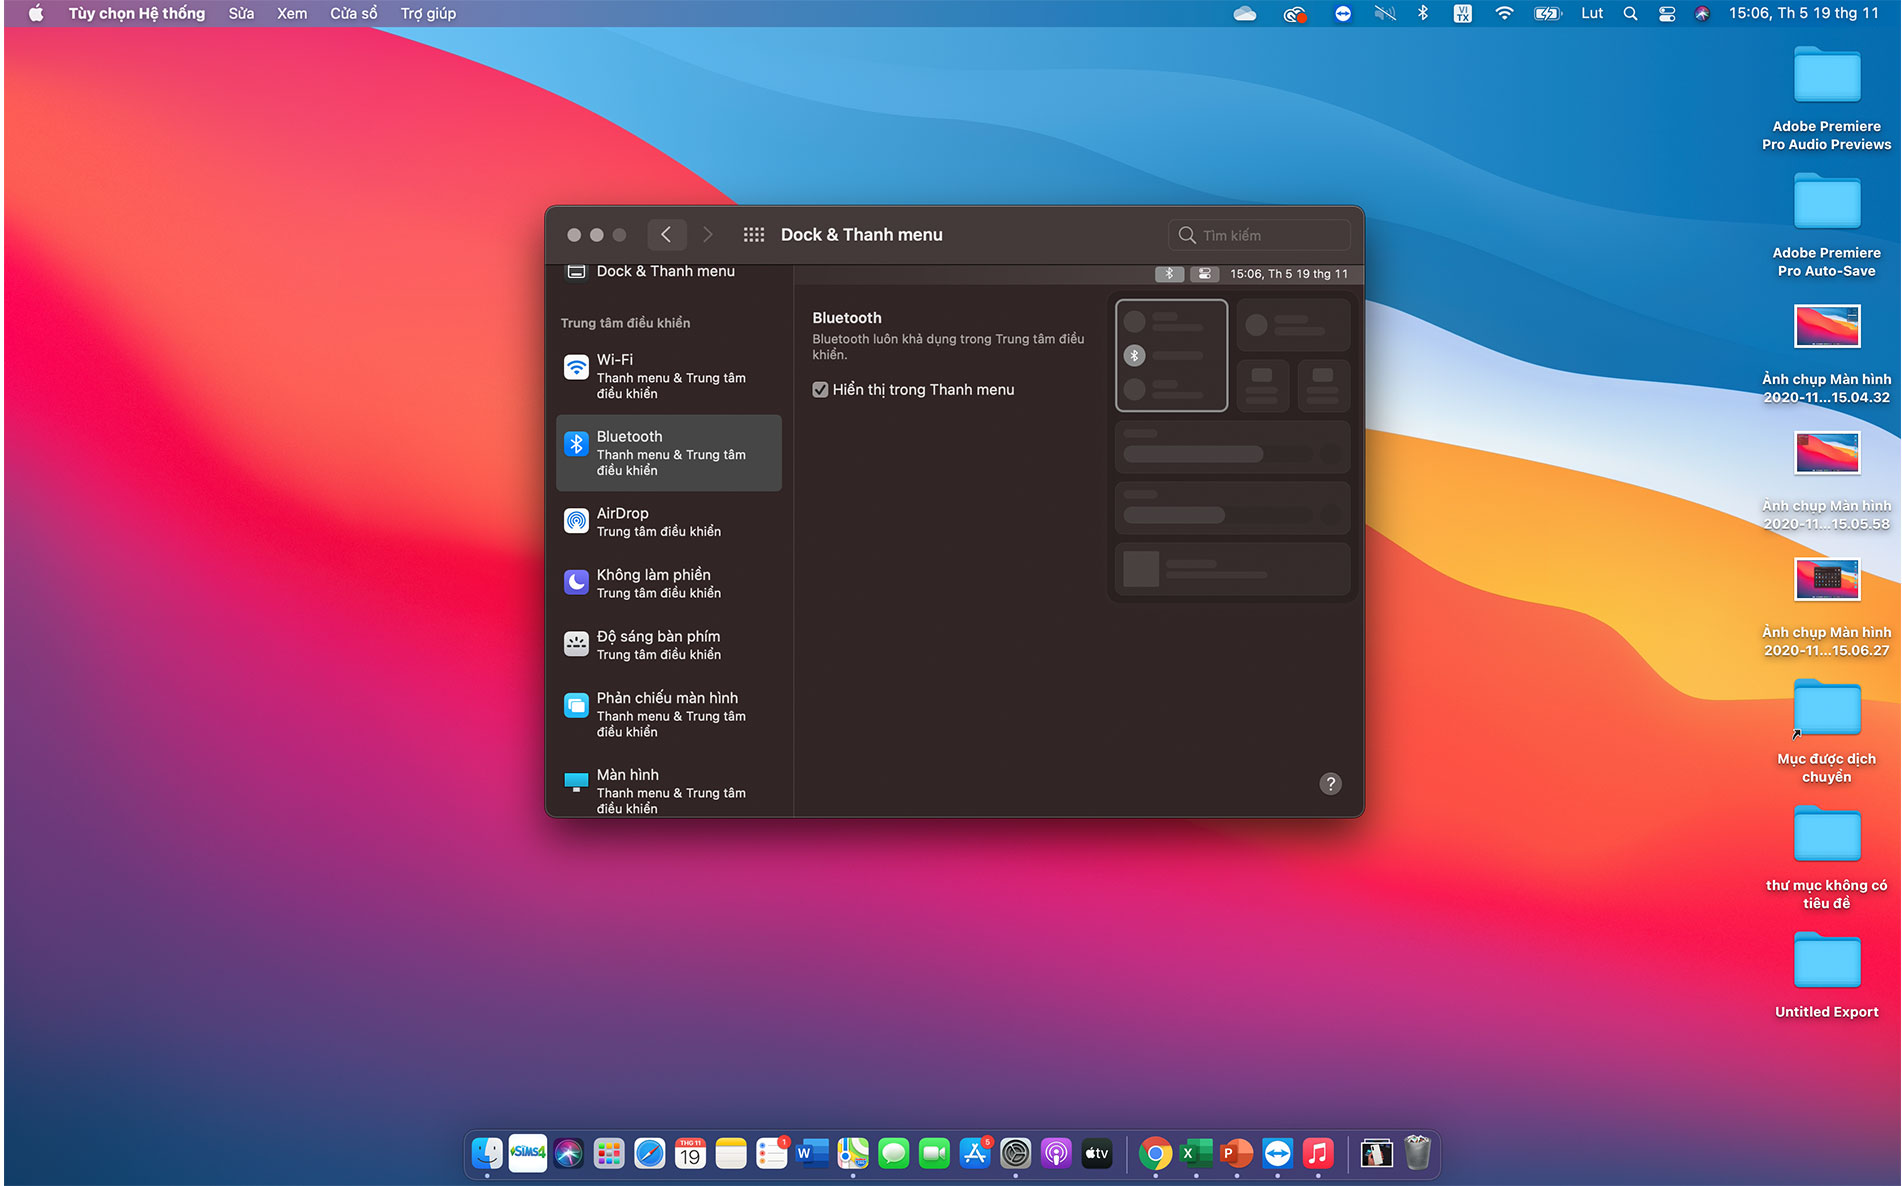Show all preferences grid
Screen dimensions: 1902x1186
754,235
